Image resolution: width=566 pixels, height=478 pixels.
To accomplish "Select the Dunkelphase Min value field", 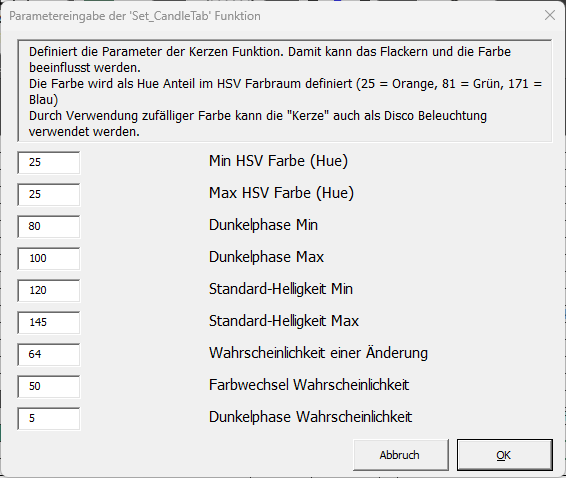I will (49, 226).
